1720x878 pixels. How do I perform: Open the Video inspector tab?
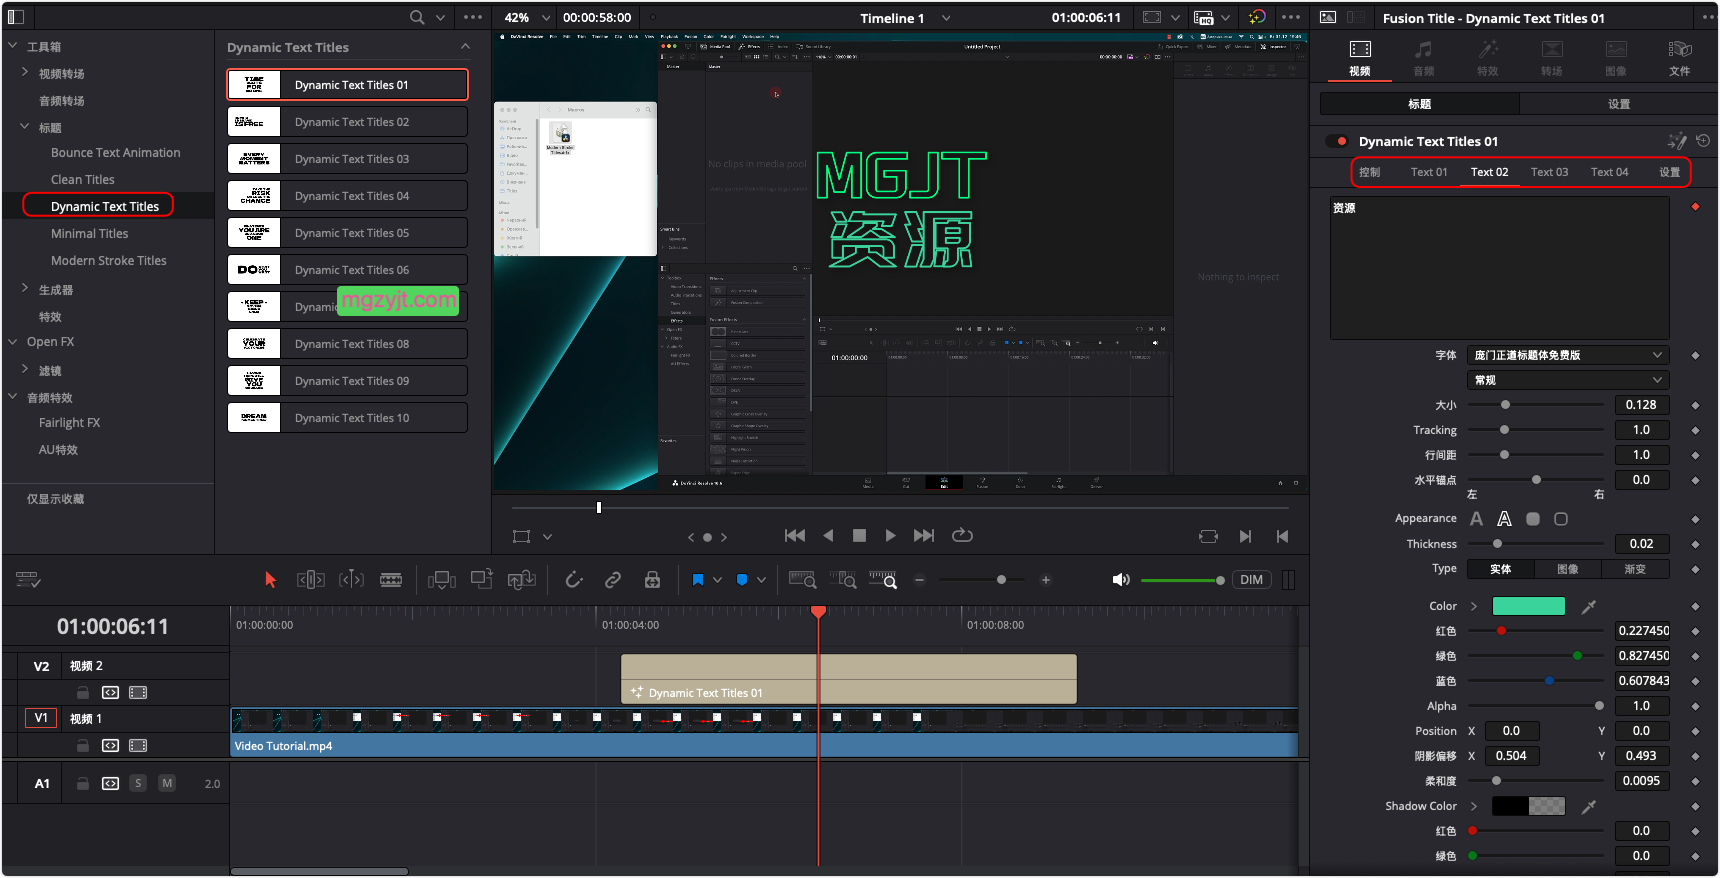1360,58
